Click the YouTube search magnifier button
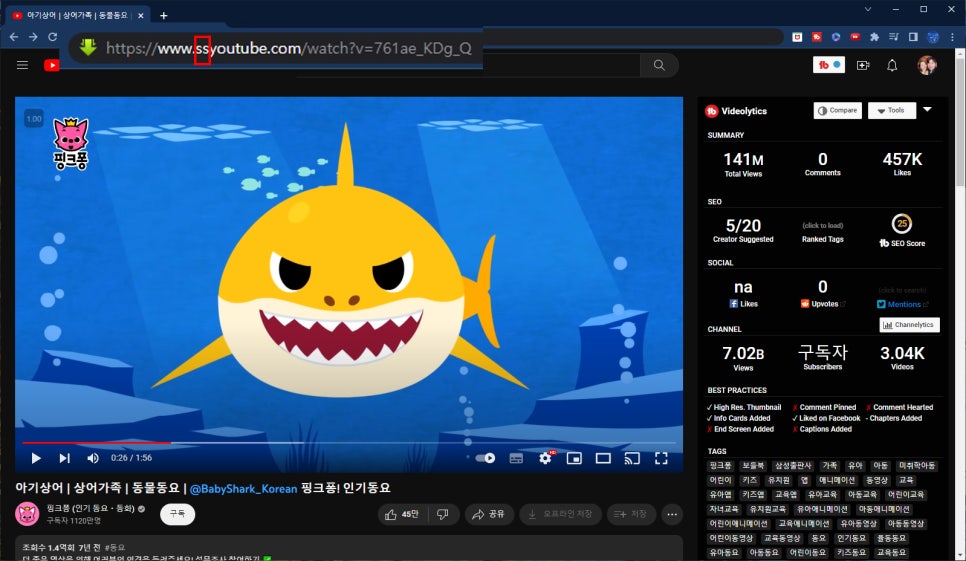The width and height of the screenshot is (966, 561). tap(659, 65)
